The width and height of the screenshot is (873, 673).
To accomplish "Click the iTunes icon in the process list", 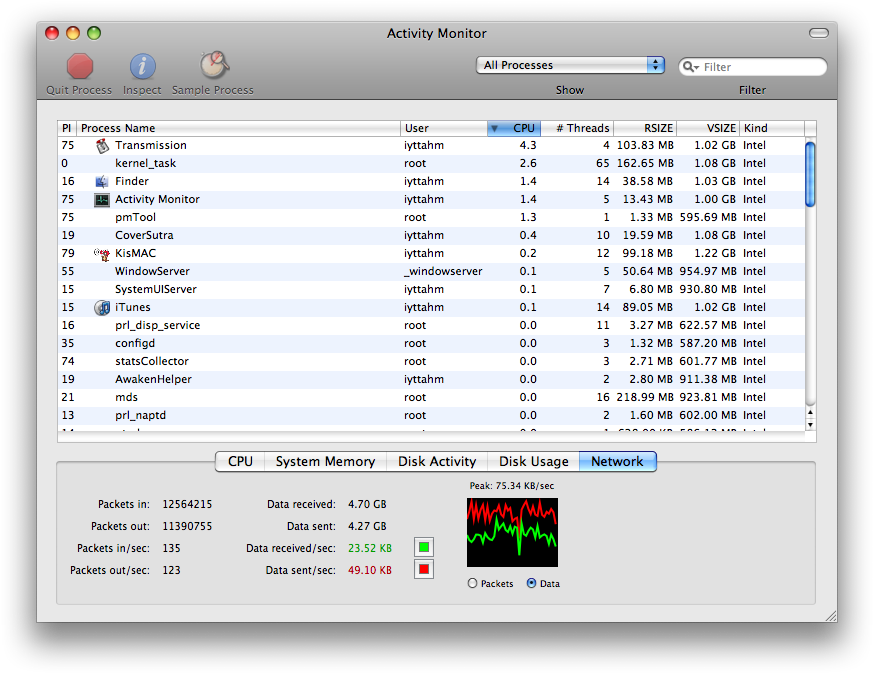I will (101, 307).
